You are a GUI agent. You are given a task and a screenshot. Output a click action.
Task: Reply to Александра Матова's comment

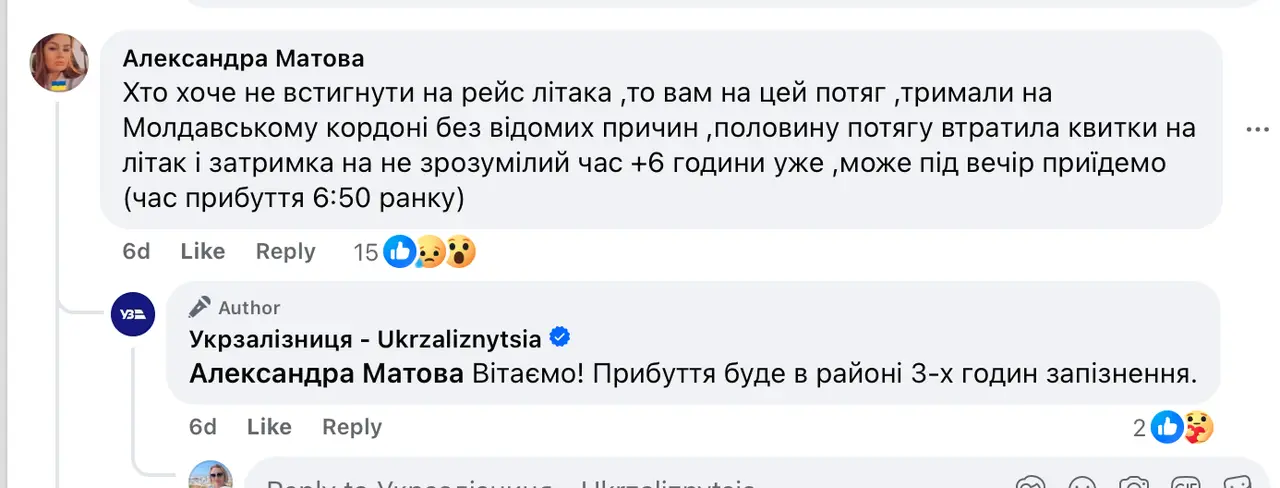tap(285, 252)
